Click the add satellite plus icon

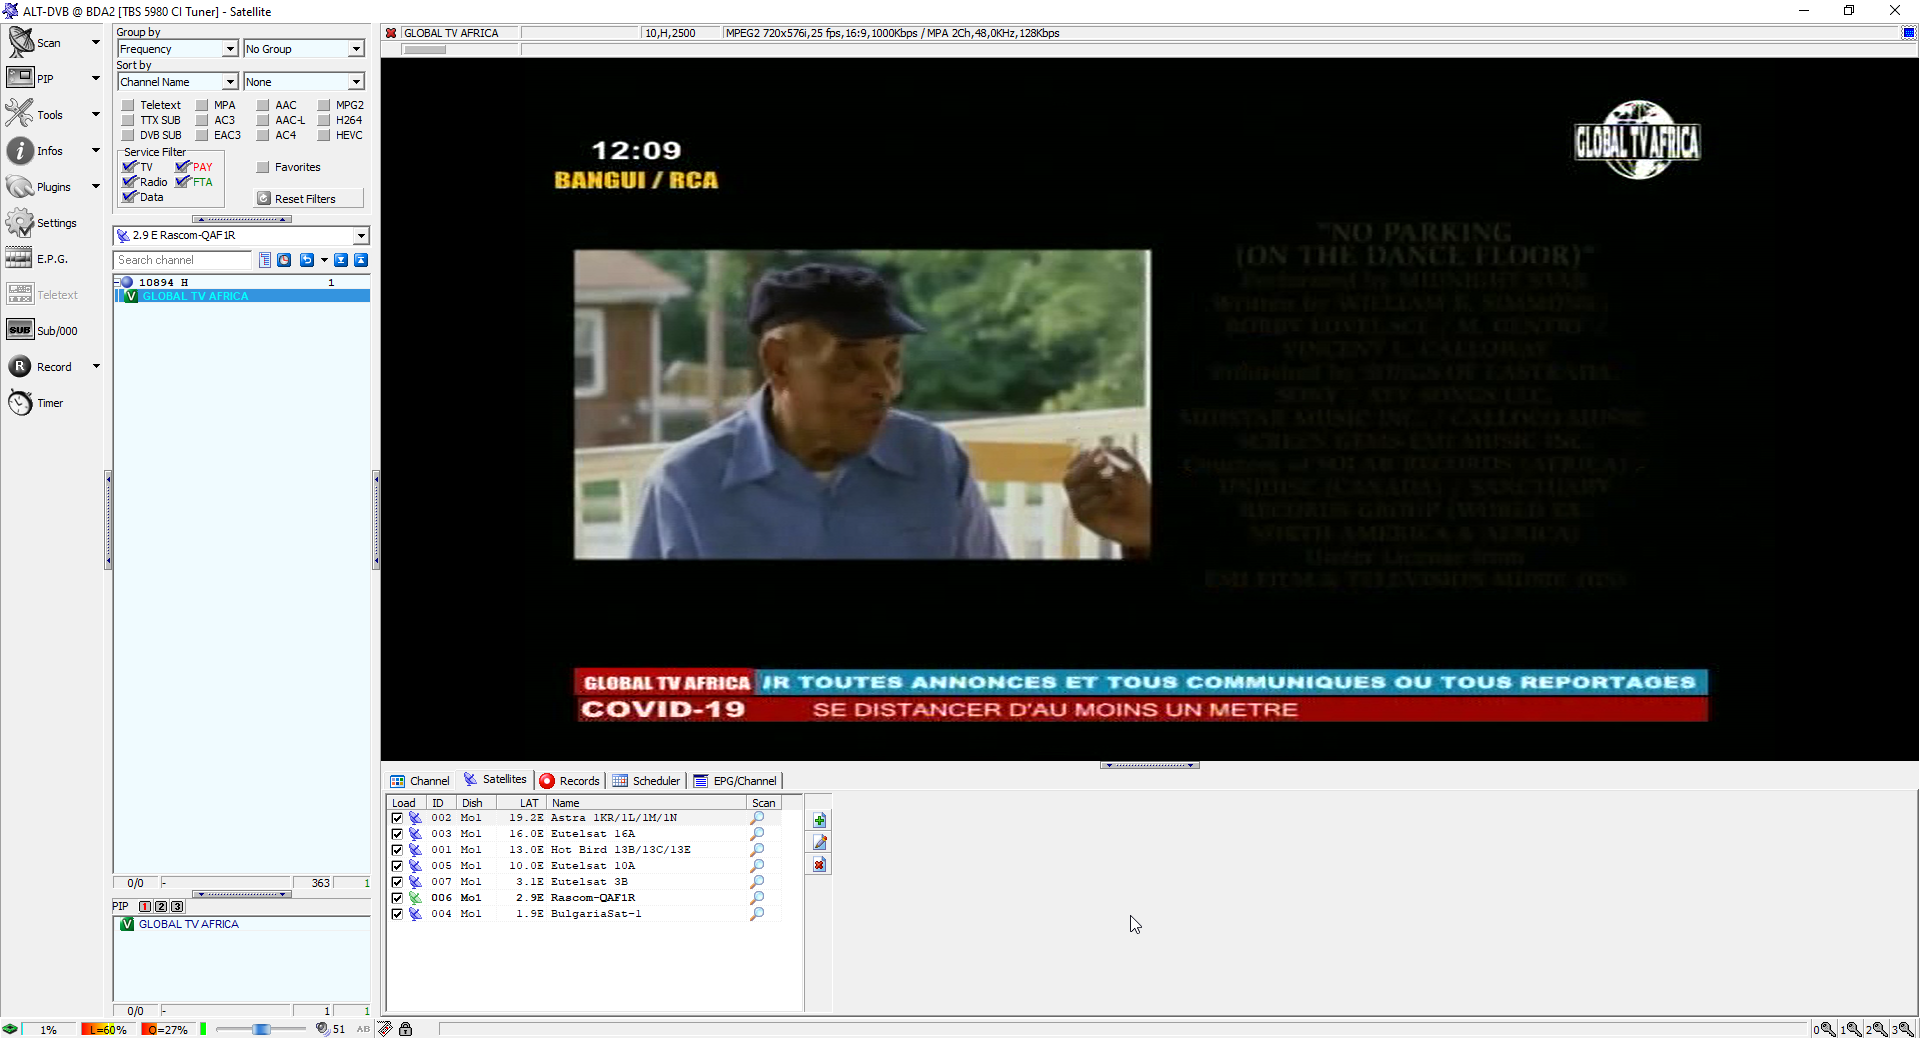click(819, 821)
